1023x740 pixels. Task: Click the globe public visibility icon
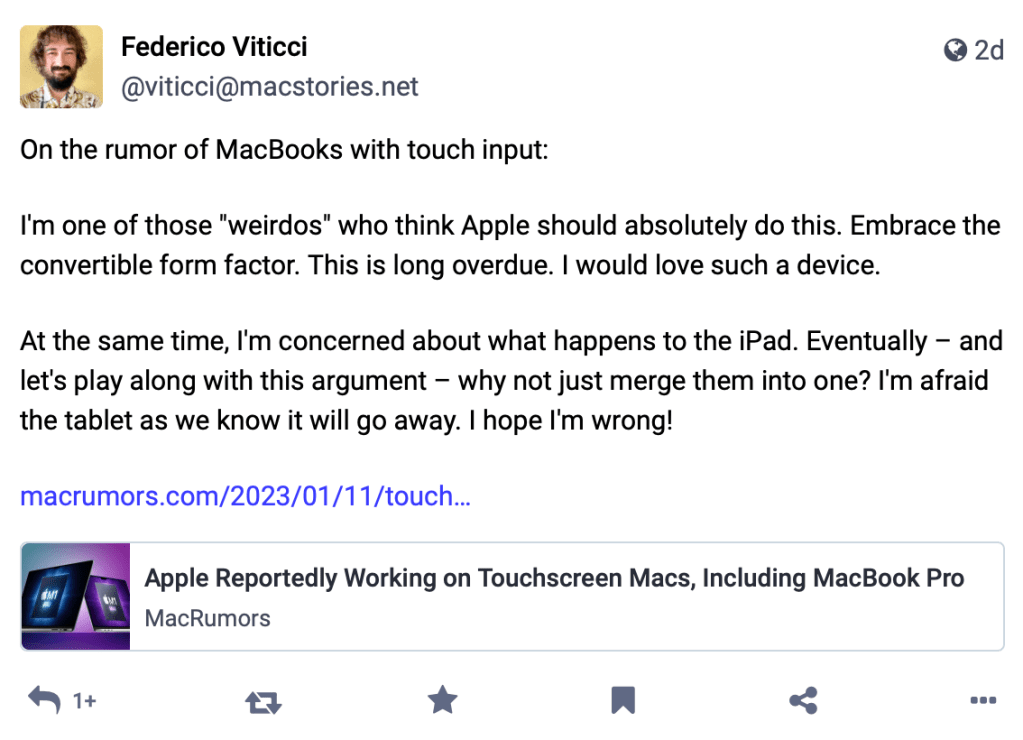(x=955, y=49)
